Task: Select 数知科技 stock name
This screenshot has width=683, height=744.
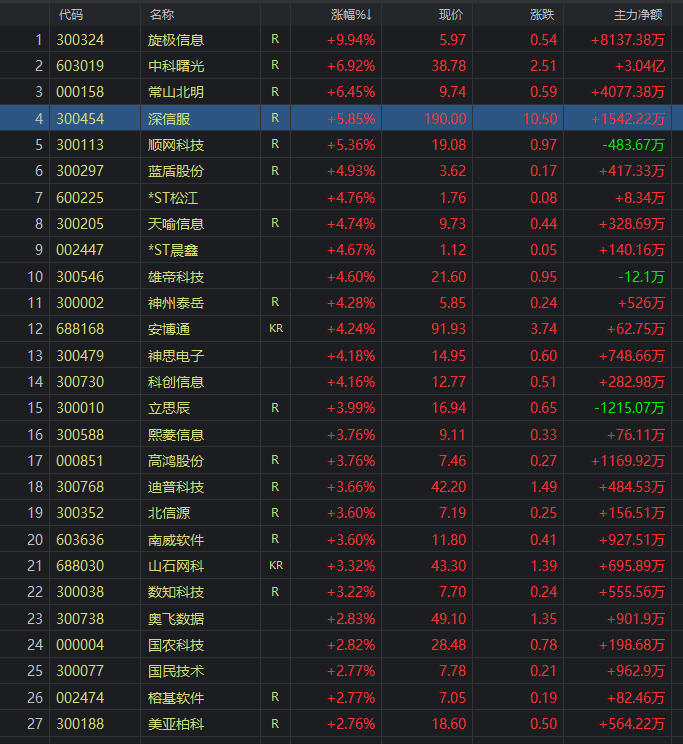Action: pyautogui.click(x=176, y=592)
